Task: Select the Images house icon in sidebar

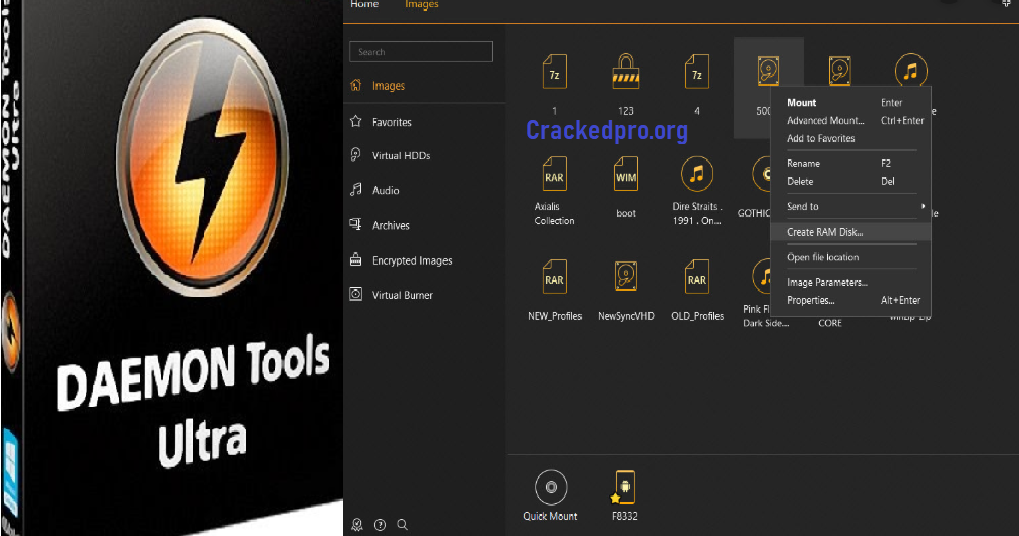Action: (x=355, y=85)
